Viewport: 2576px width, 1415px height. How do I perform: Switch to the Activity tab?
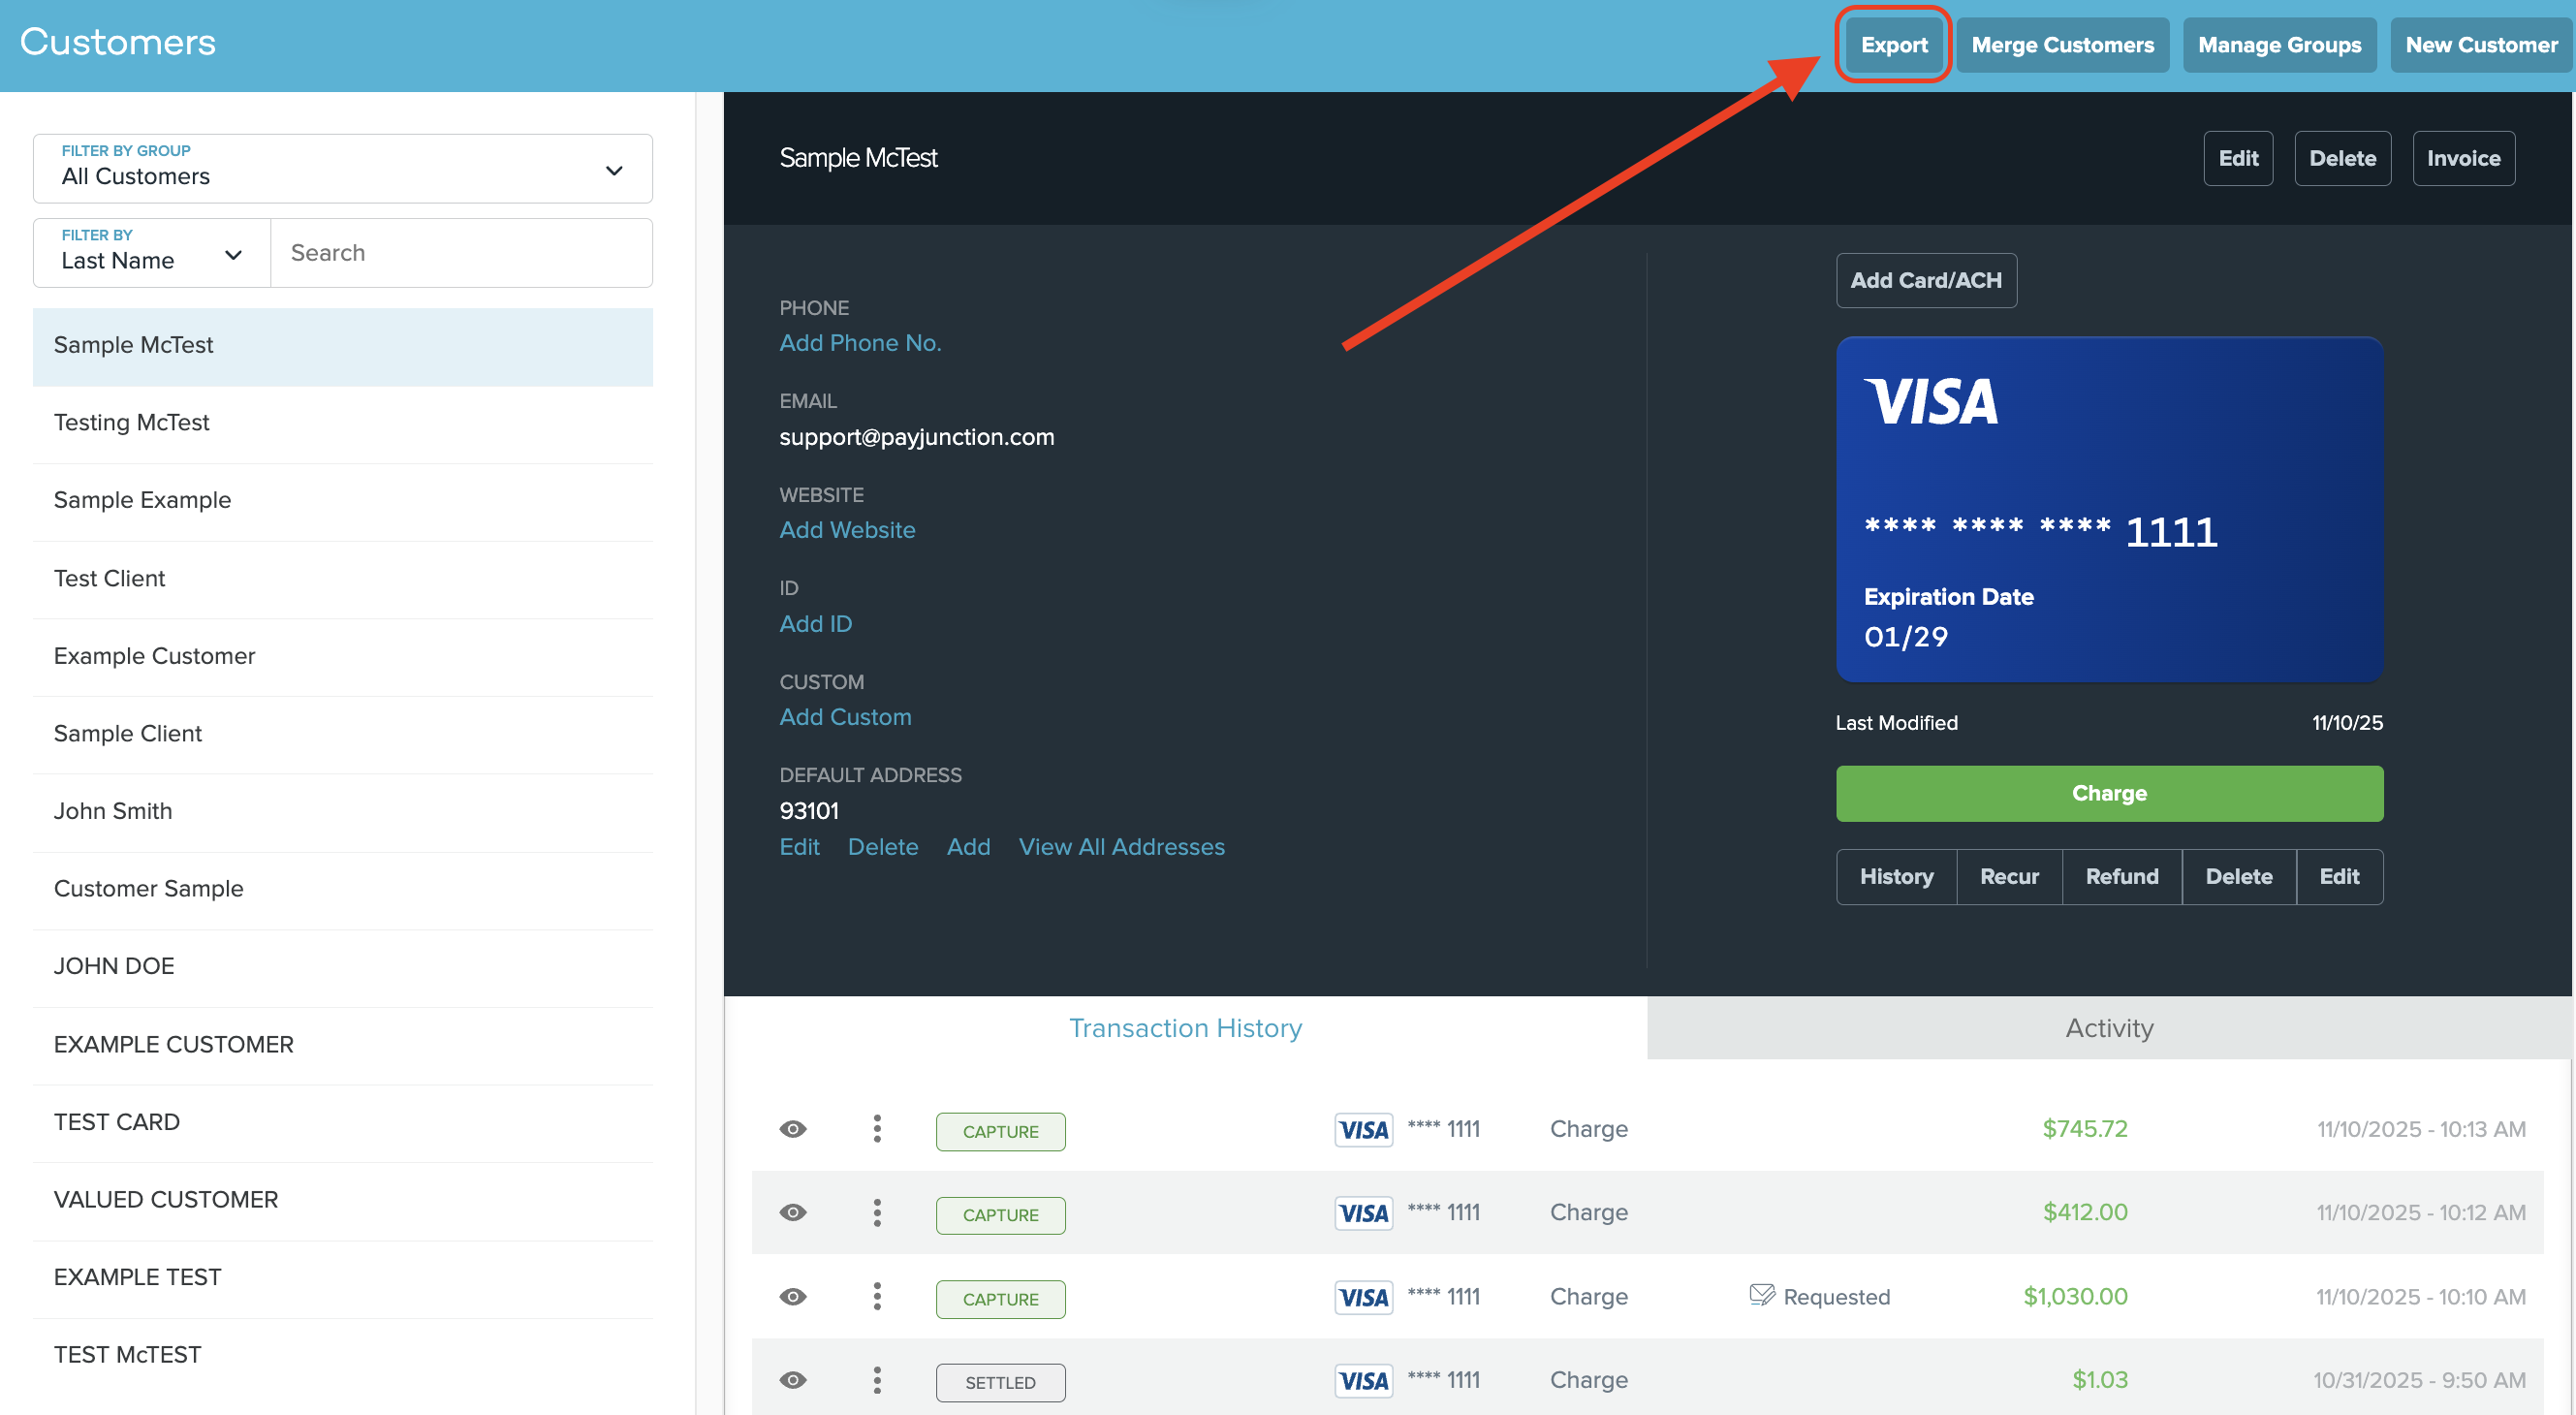(2109, 1027)
